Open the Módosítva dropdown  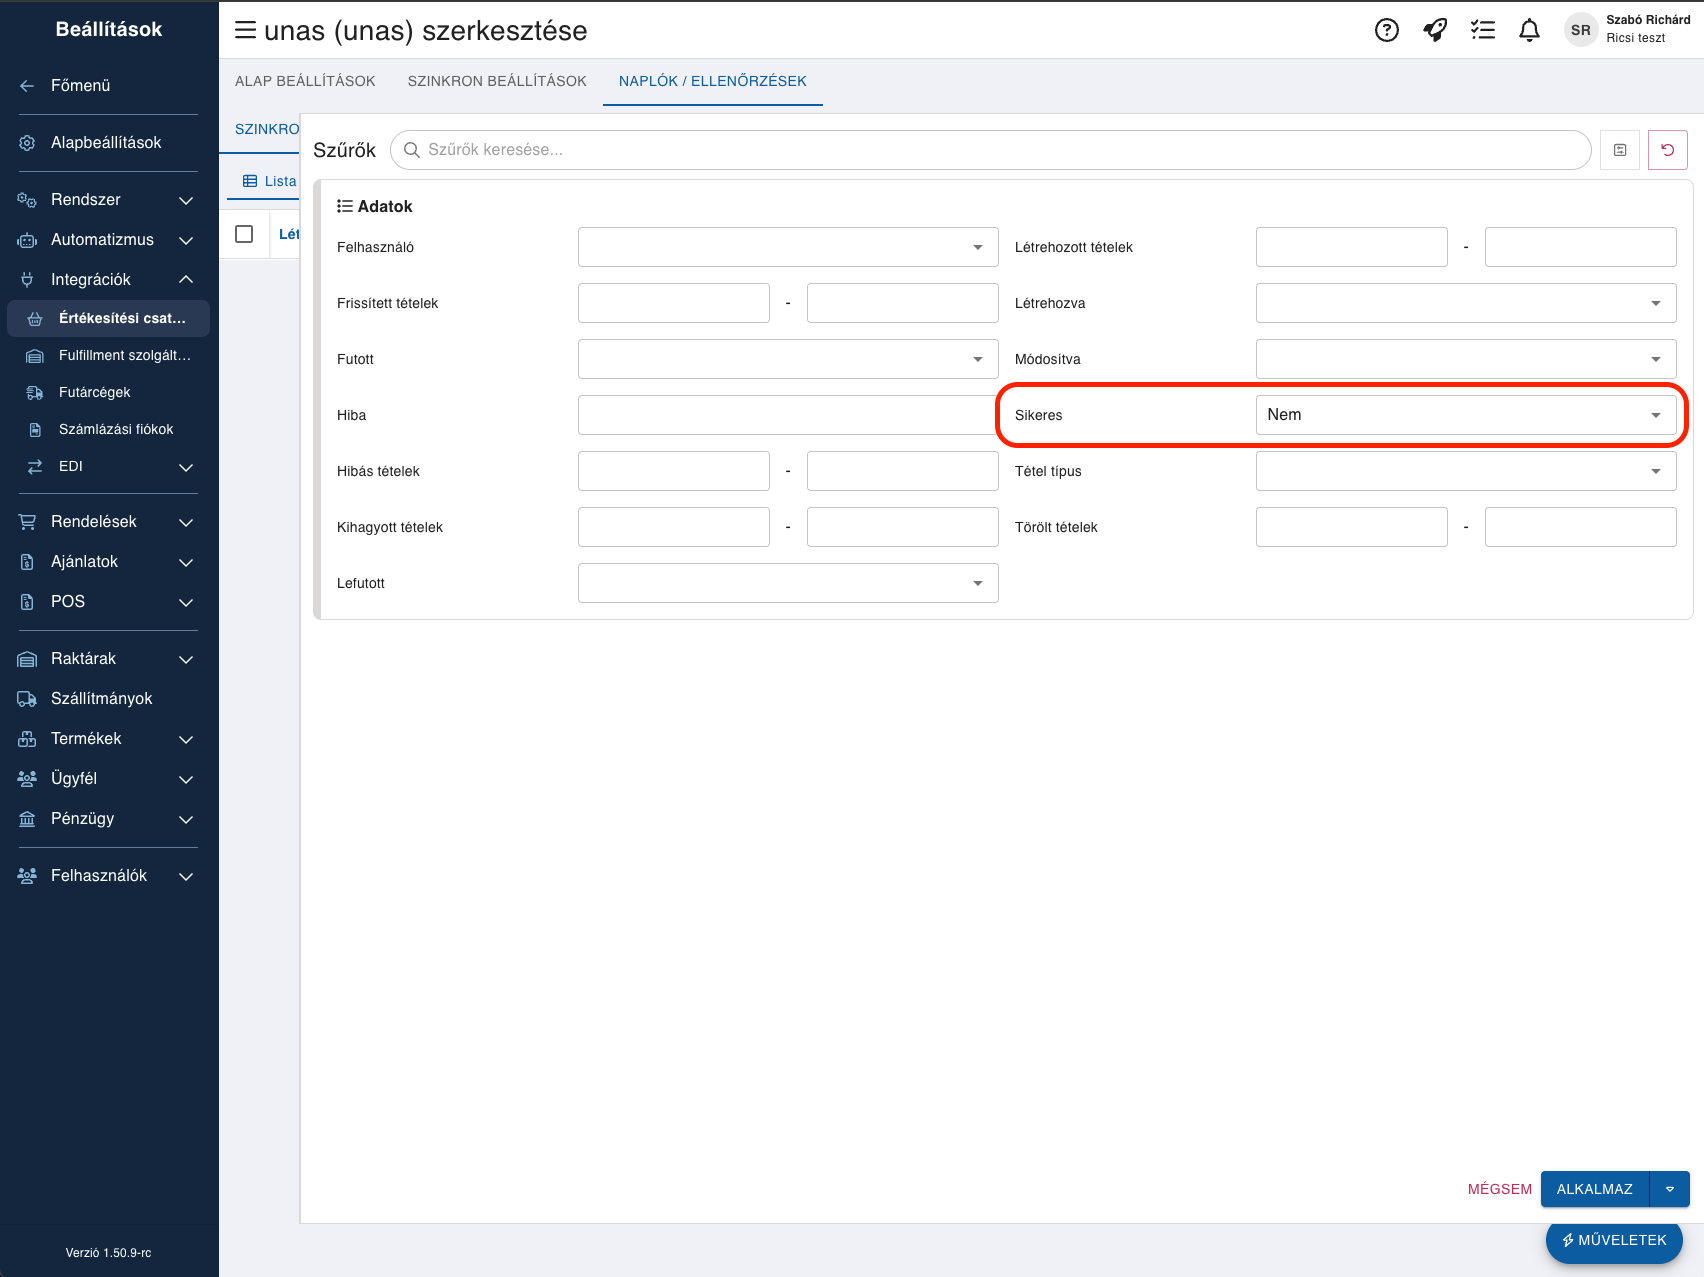[1466, 359]
